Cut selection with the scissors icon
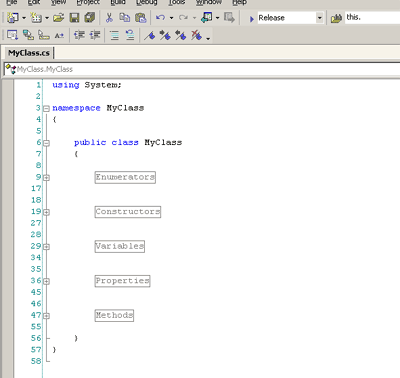Screen dimensions: 400x378 click(x=109, y=18)
